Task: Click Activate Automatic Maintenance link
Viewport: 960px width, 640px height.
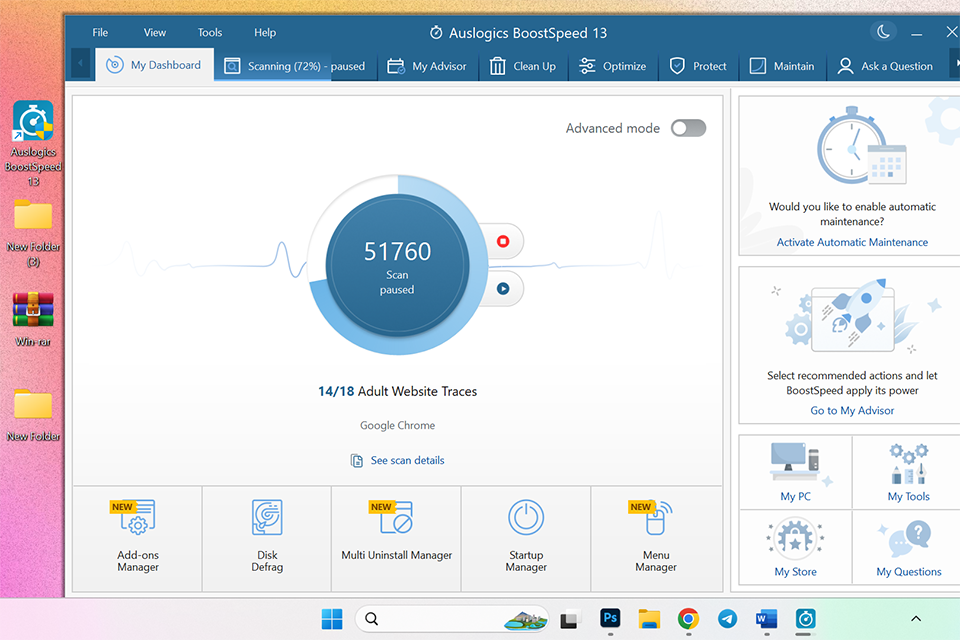Action: tap(852, 242)
